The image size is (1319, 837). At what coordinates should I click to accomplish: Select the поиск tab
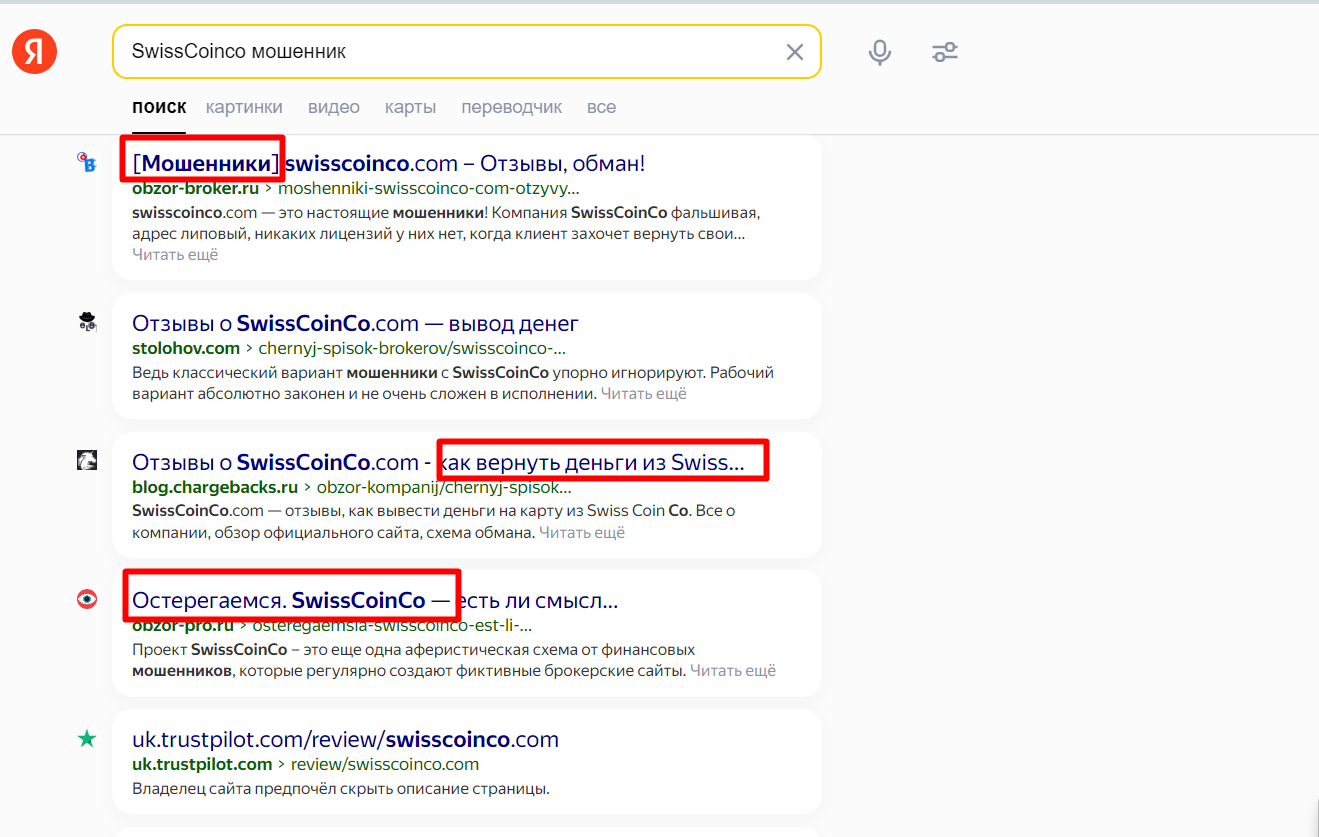pyautogui.click(x=159, y=107)
